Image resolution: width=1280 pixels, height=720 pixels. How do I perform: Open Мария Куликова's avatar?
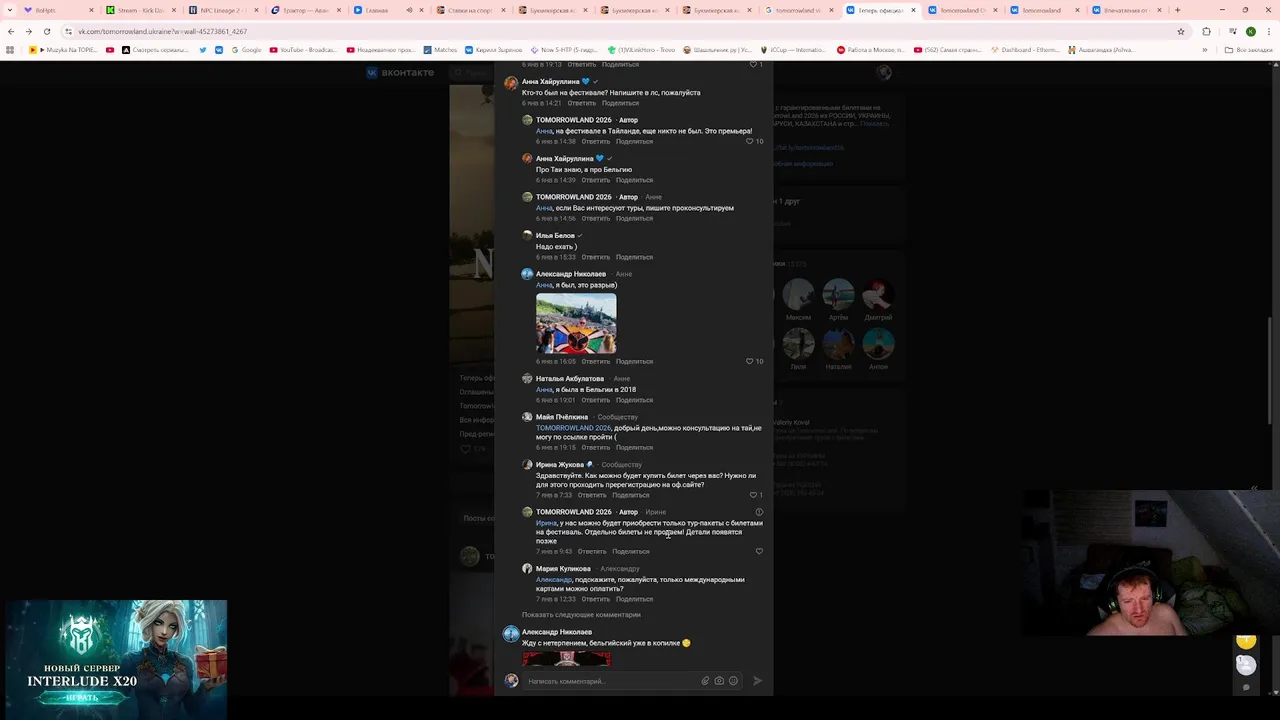527,569
